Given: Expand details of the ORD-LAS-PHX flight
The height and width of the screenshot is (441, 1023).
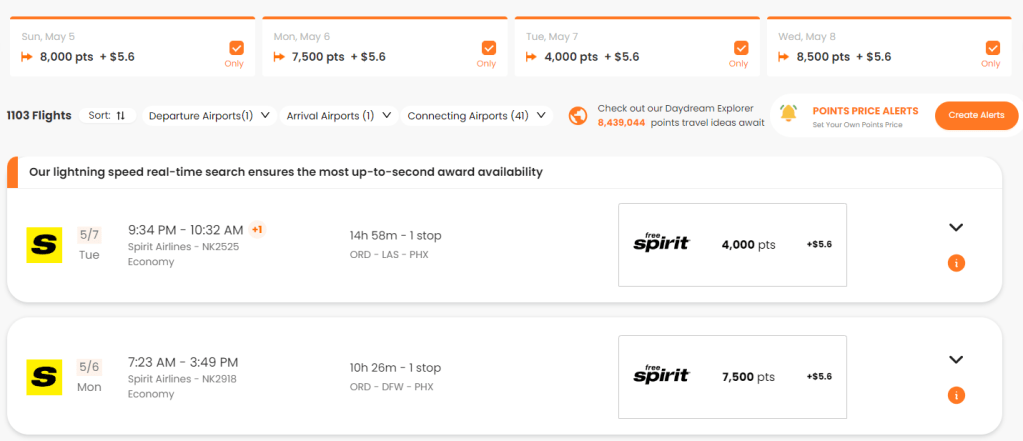Looking at the screenshot, I should 955,227.
